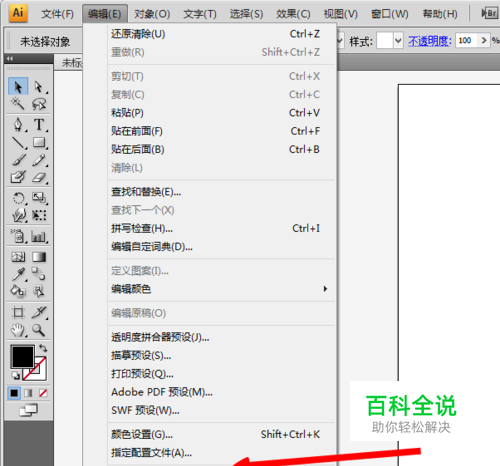Reset to default fill and stroke

click(16, 376)
